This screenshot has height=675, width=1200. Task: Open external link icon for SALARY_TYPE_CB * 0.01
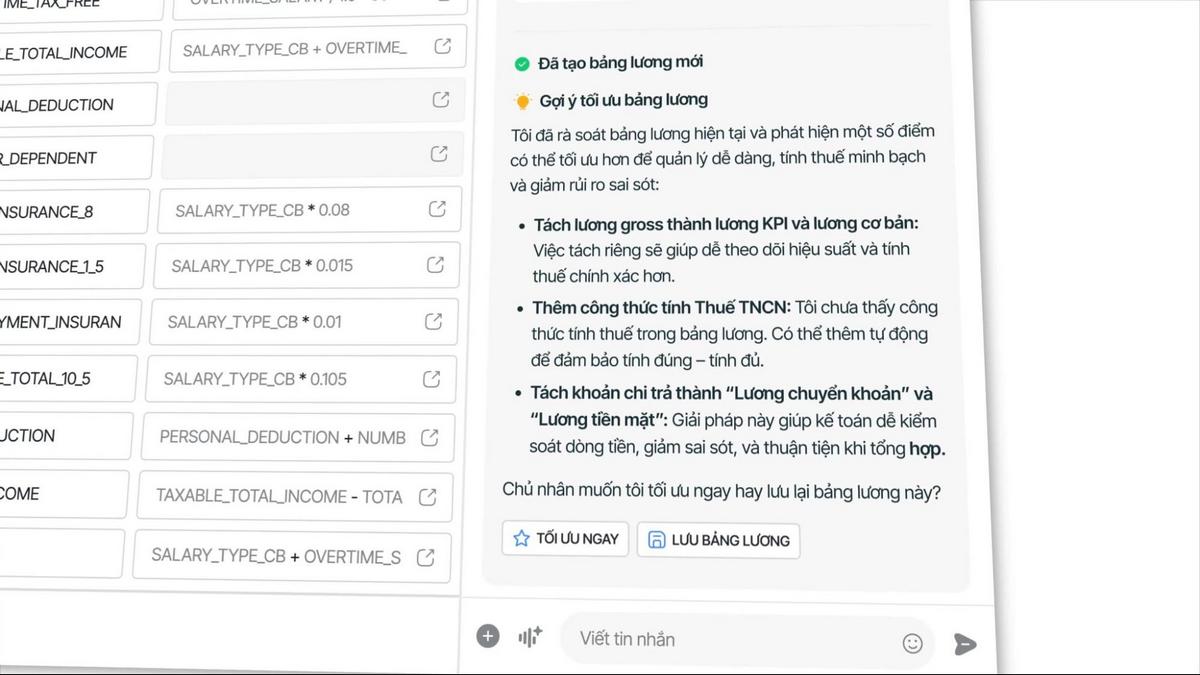433,321
